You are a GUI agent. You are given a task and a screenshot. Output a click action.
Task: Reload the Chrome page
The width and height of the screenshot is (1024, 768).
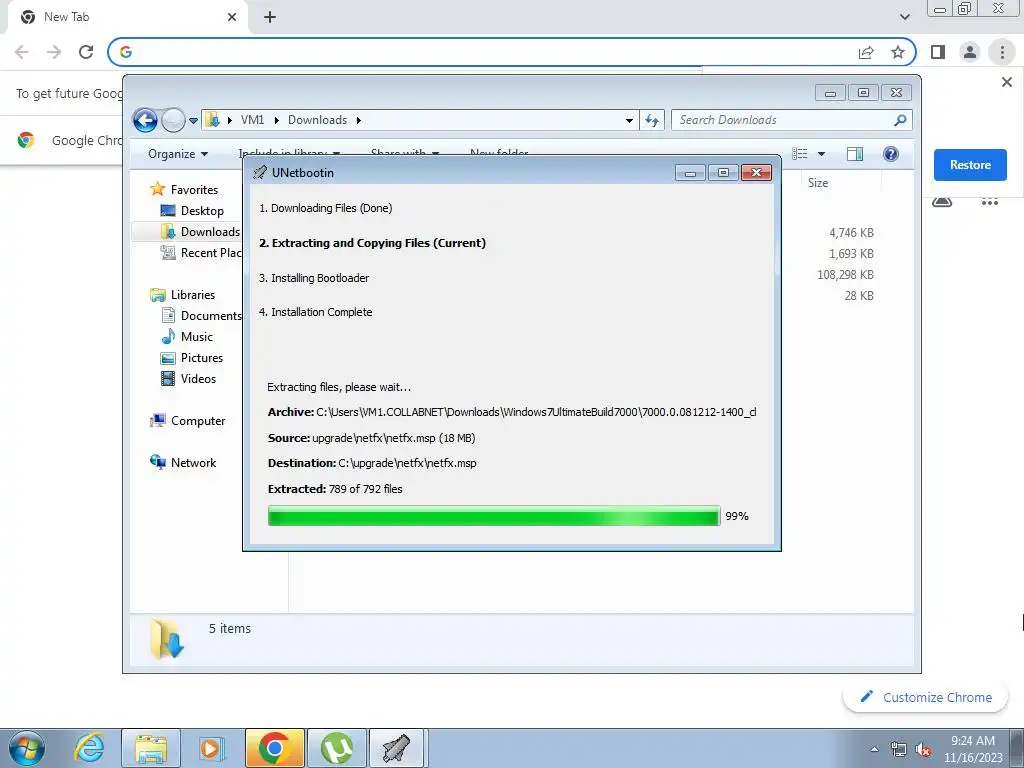pos(86,52)
